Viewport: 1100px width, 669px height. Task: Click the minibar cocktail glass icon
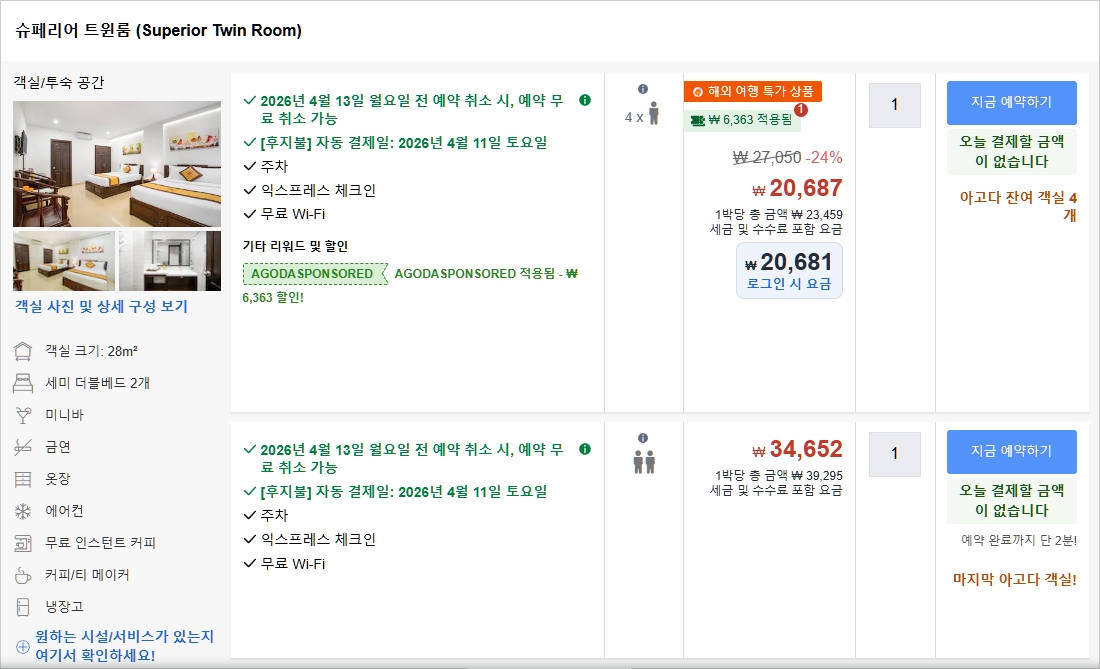click(23, 415)
